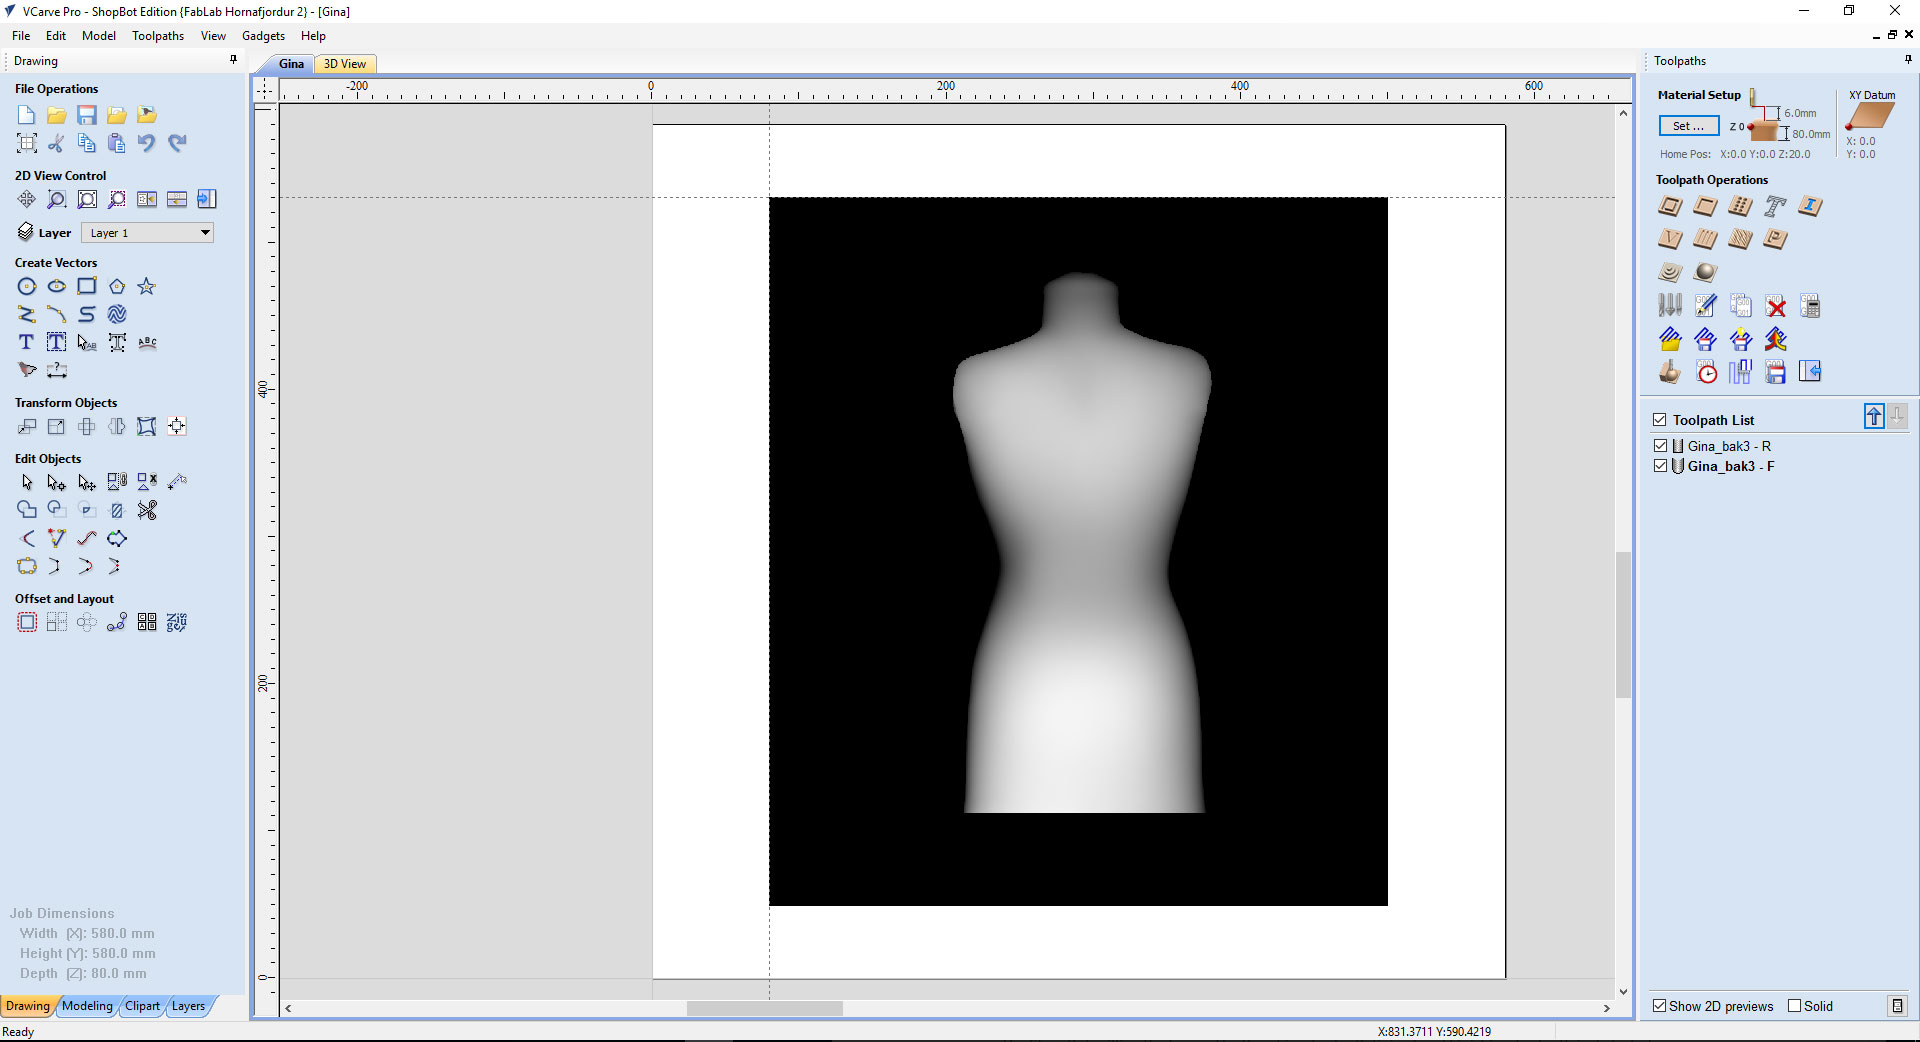Click the vertical scrollbar up arrow
The height and width of the screenshot is (1042, 1920).
[x=1623, y=113]
